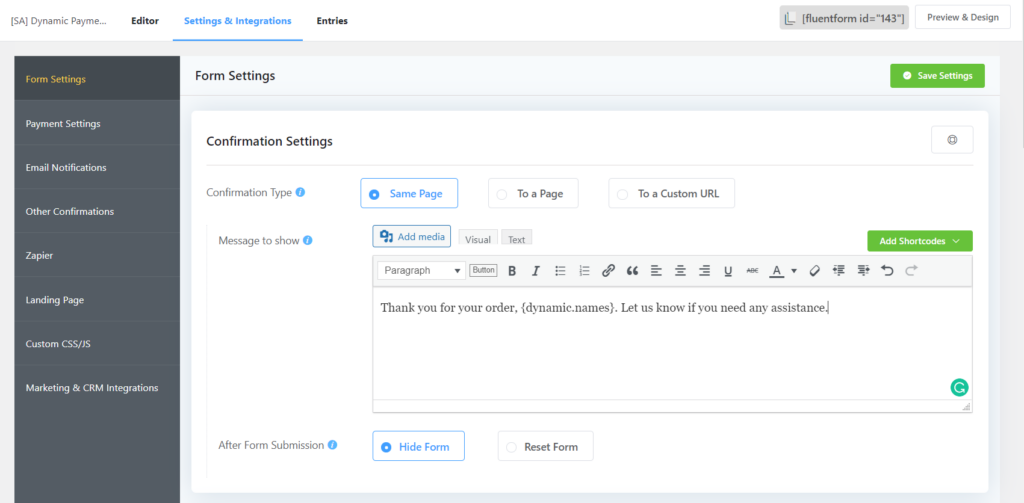Open Email Notifications in sidebar
The width and height of the screenshot is (1024, 503).
point(97,167)
